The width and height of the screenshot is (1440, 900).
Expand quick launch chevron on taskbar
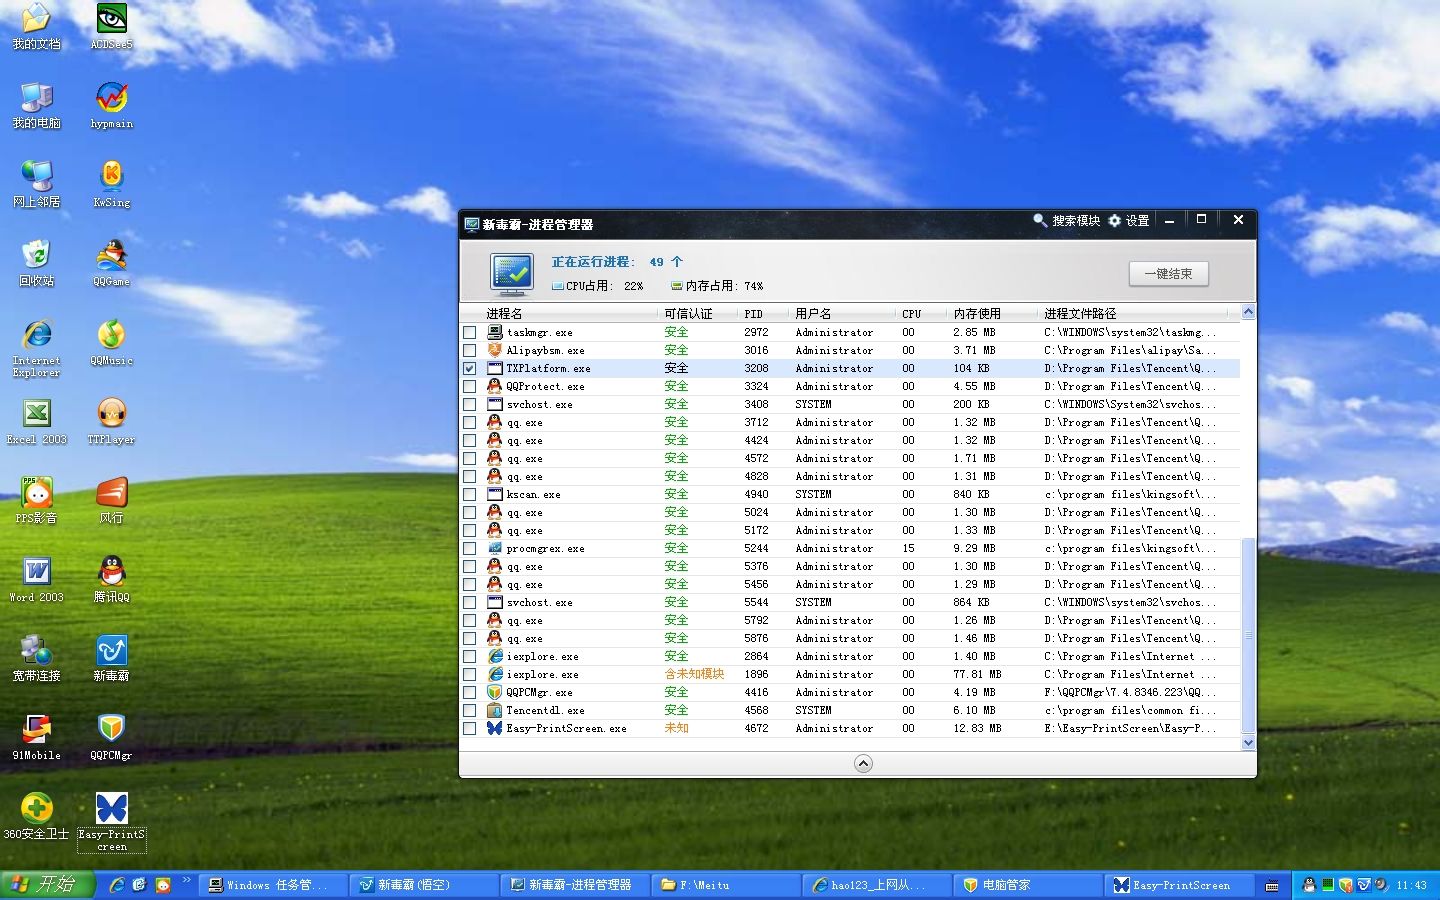186,881
